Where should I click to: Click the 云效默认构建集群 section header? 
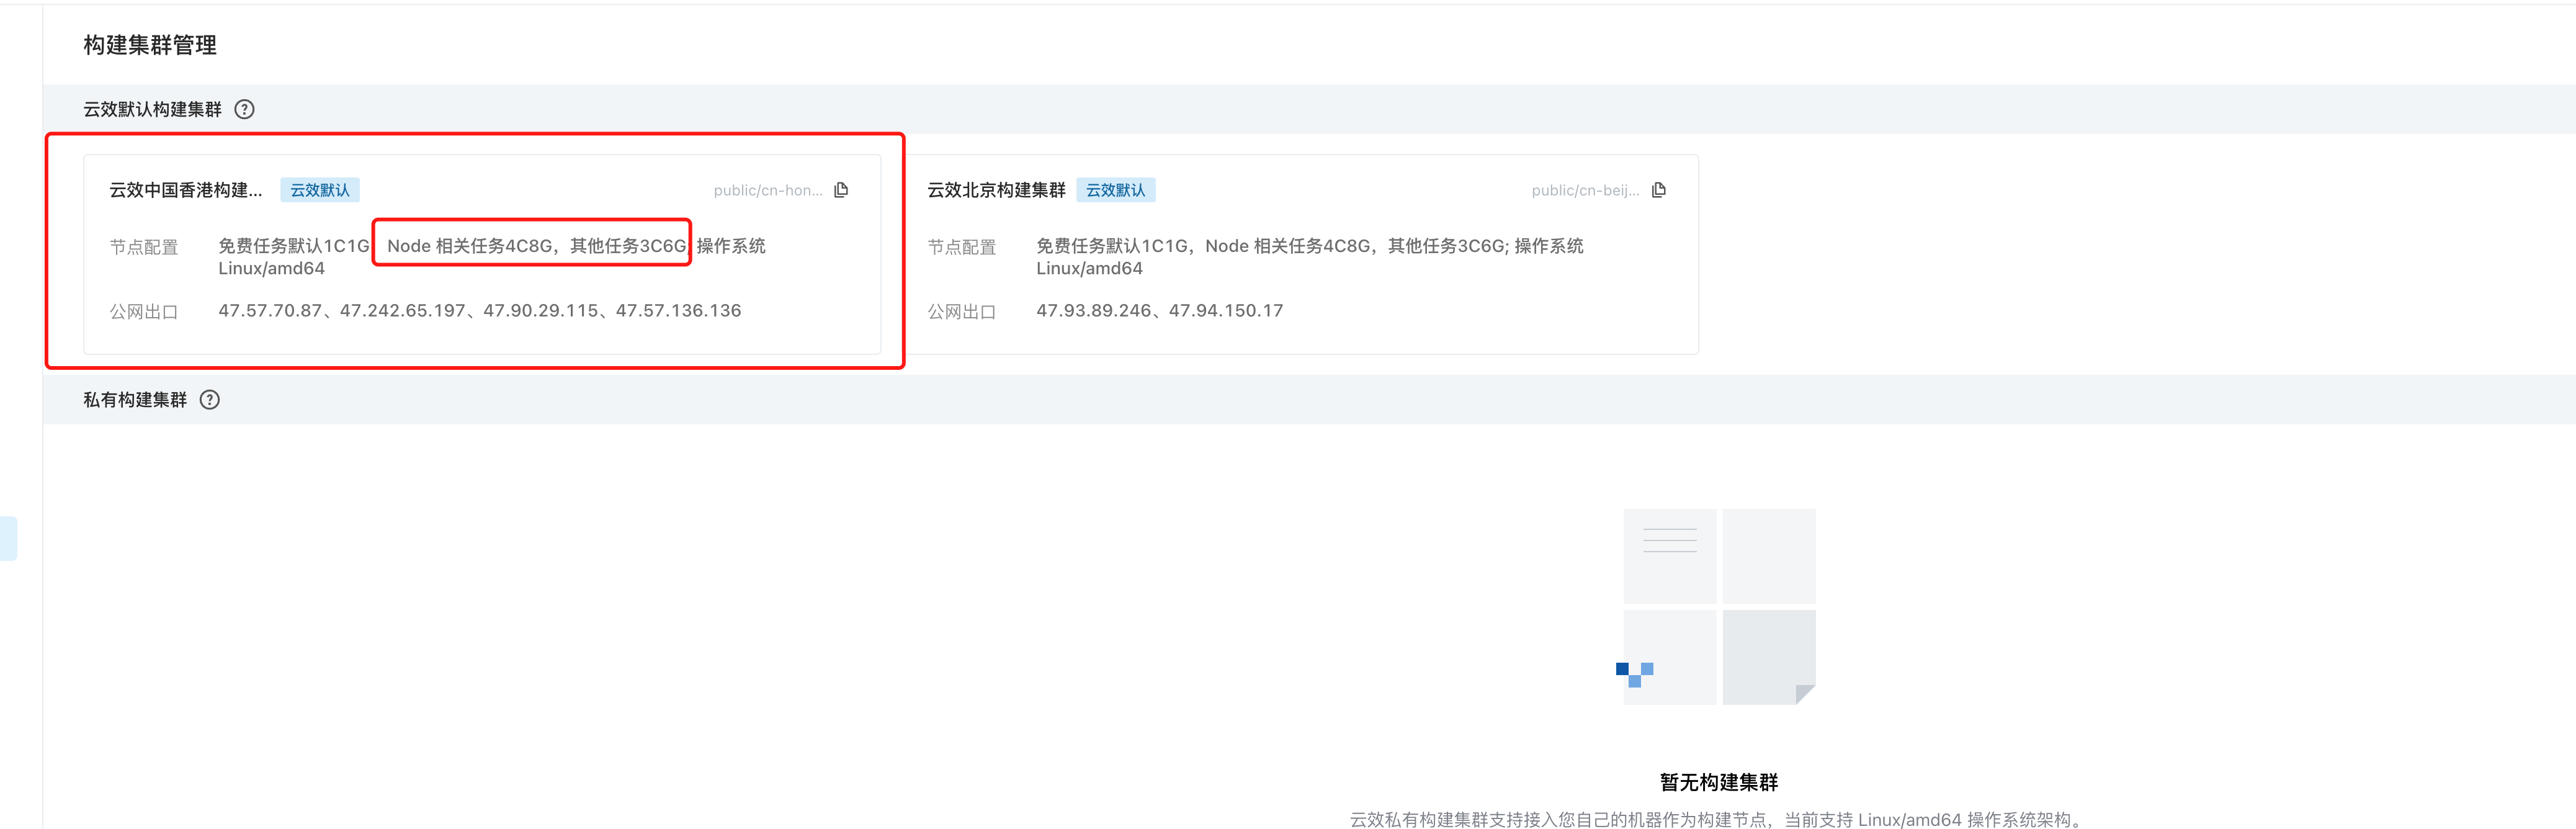(x=152, y=109)
